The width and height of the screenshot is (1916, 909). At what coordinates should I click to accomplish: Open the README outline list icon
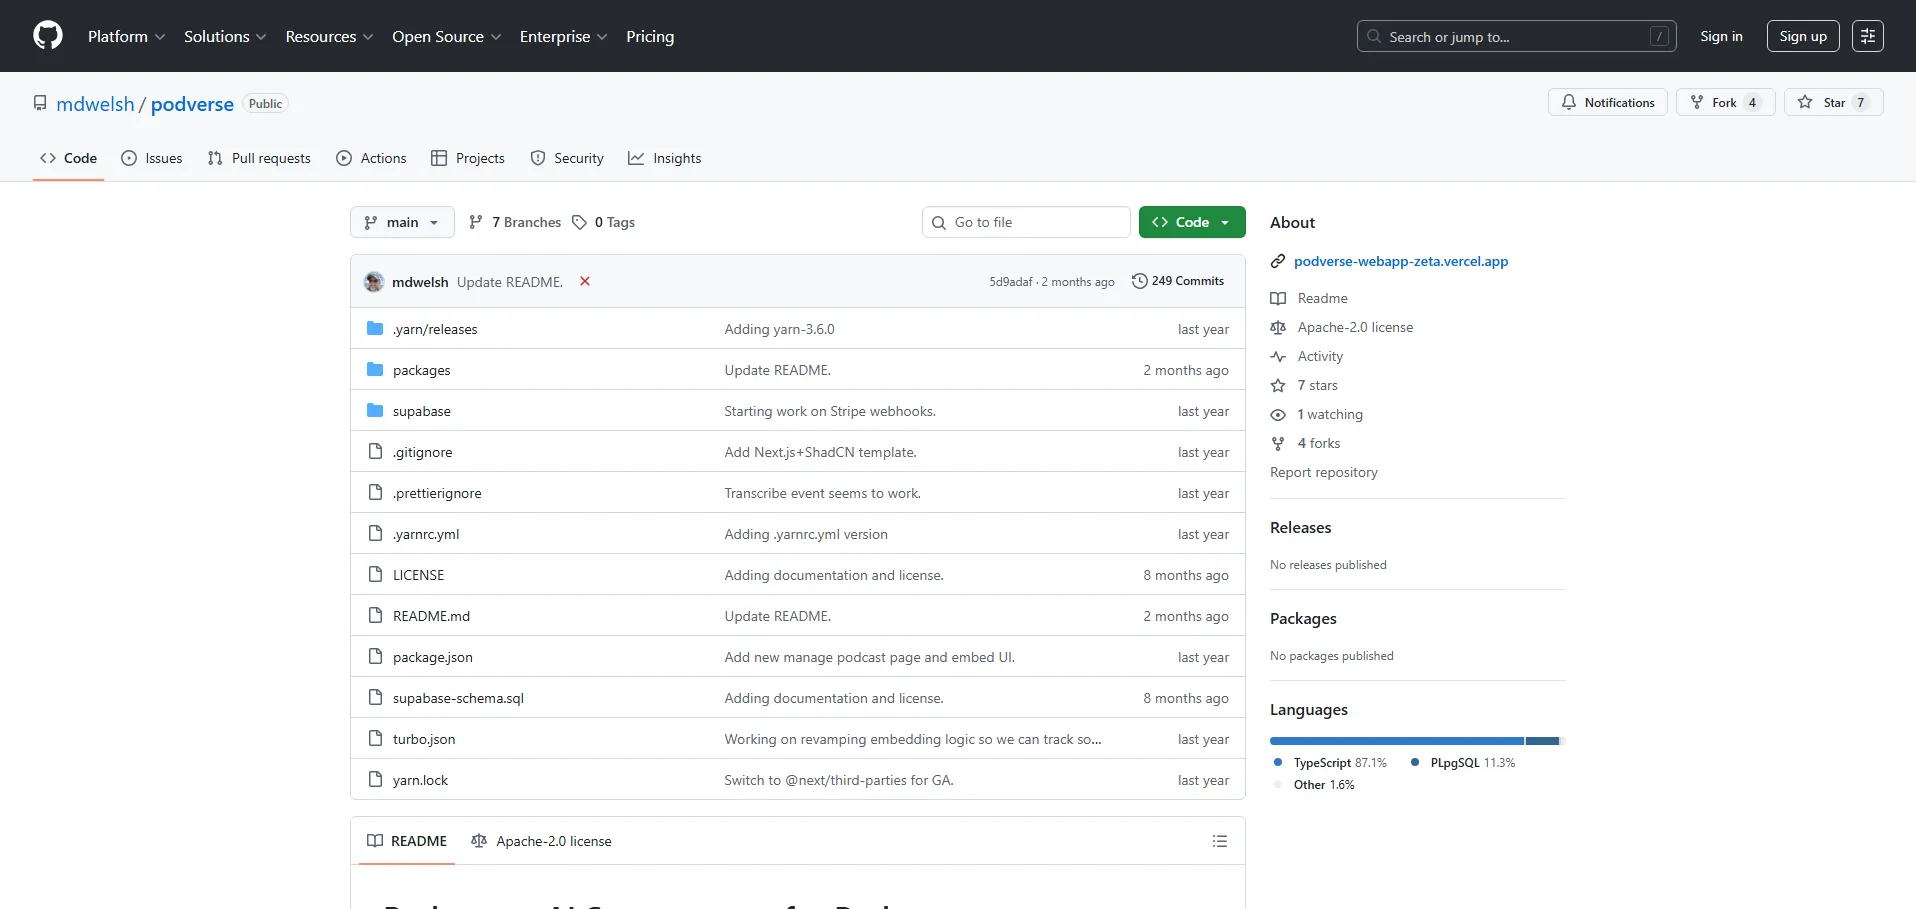click(1219, 841)
